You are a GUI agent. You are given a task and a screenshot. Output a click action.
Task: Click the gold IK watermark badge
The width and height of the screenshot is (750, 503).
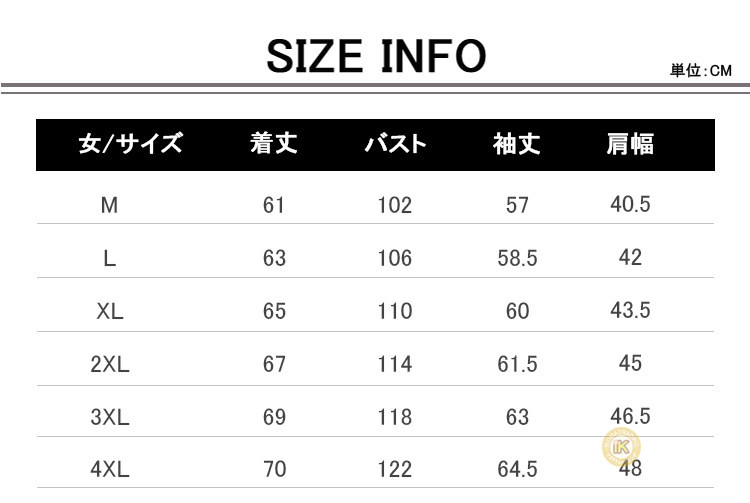click(621, 447)
